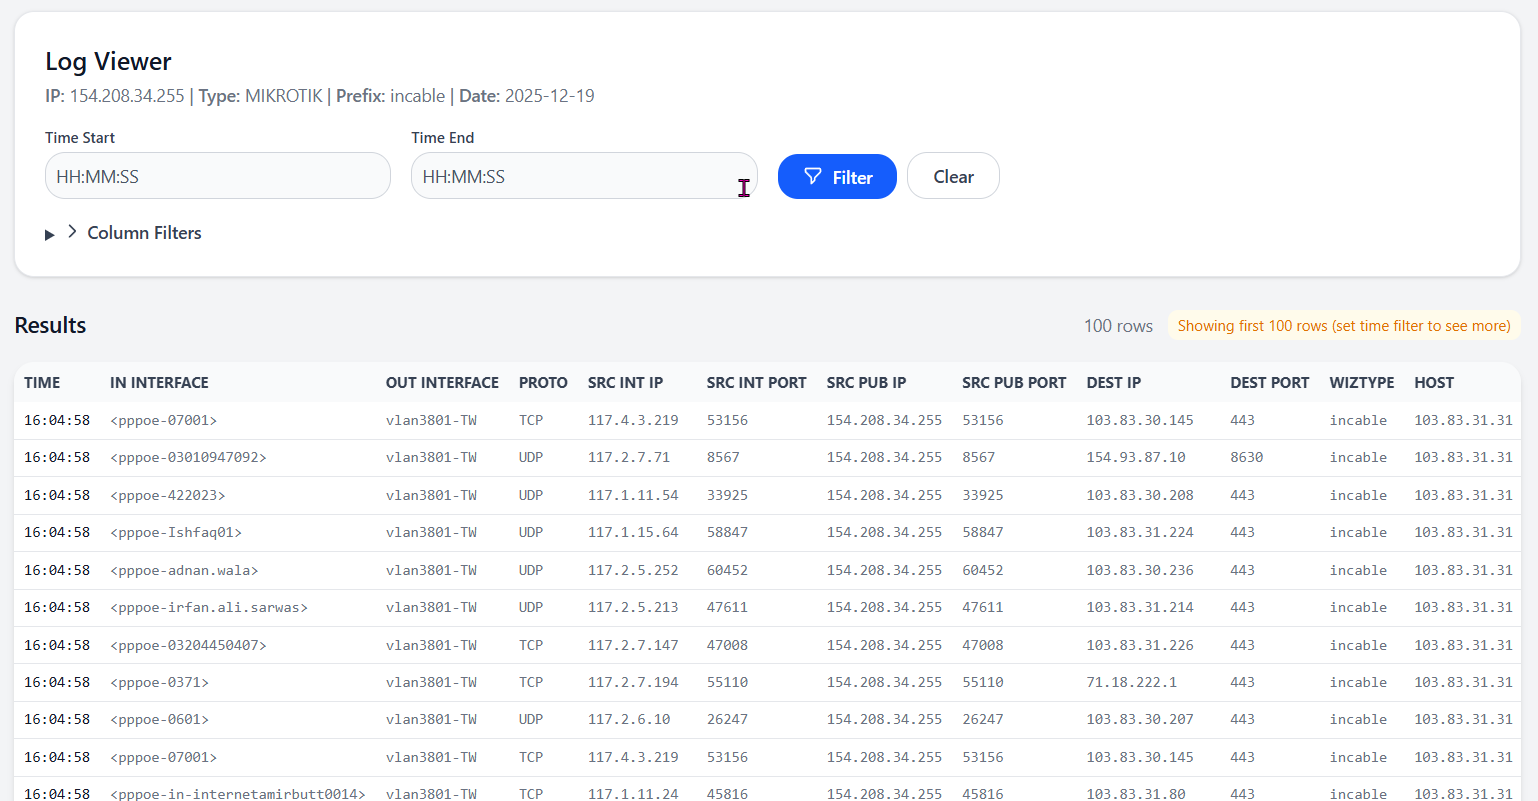Click destination IP 103.83.30.208
The height and width of the screenshot is (801, 1538).
(1140, 495)
